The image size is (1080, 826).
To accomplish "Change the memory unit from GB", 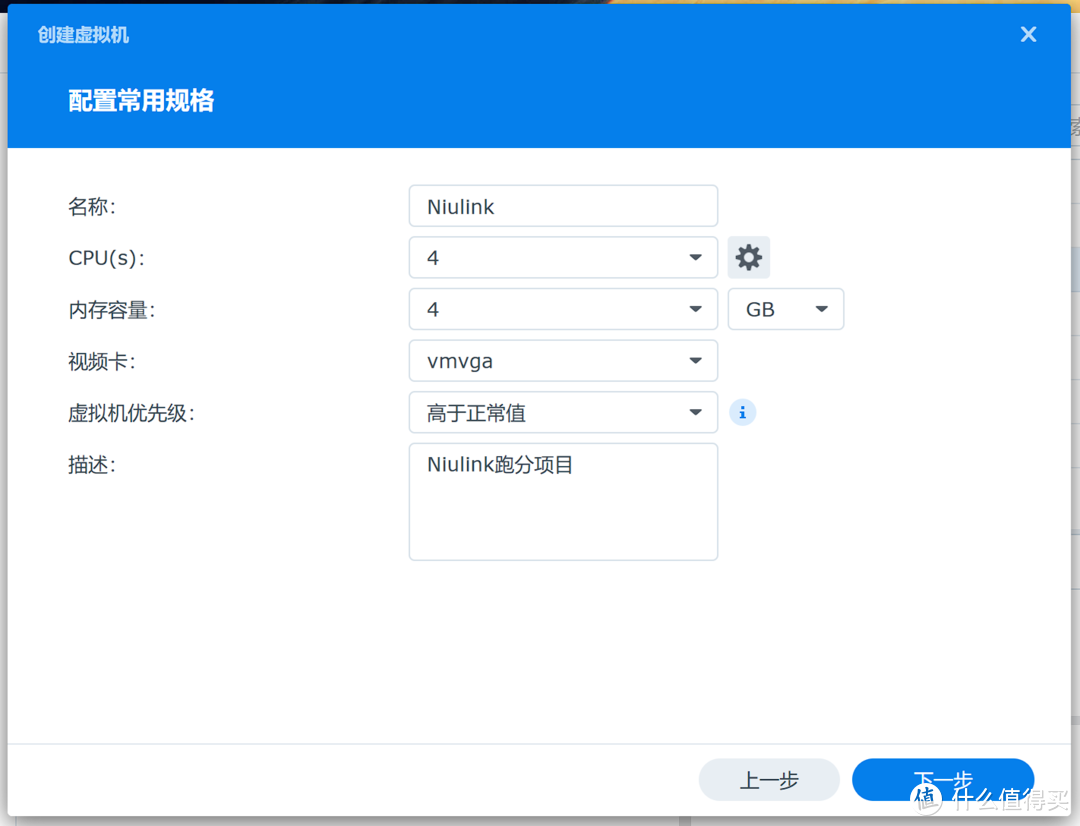I will coord(786,309).
